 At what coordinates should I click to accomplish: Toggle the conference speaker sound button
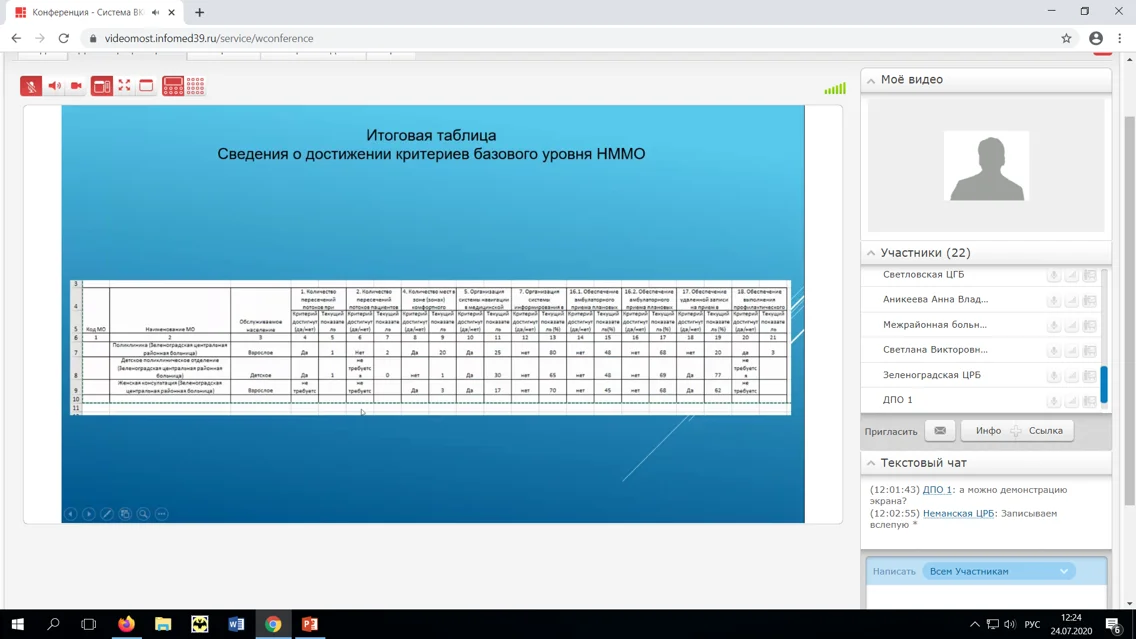pyautogui.click(x=54, y=86)
